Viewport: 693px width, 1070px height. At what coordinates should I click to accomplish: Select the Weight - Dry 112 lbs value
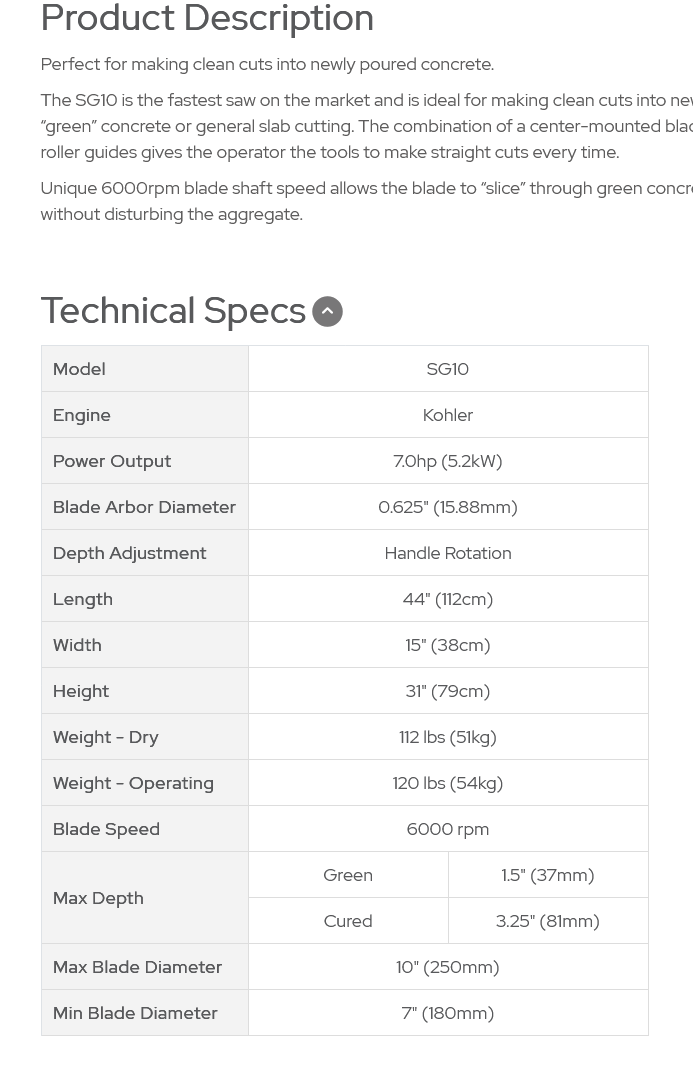(448, 737)
